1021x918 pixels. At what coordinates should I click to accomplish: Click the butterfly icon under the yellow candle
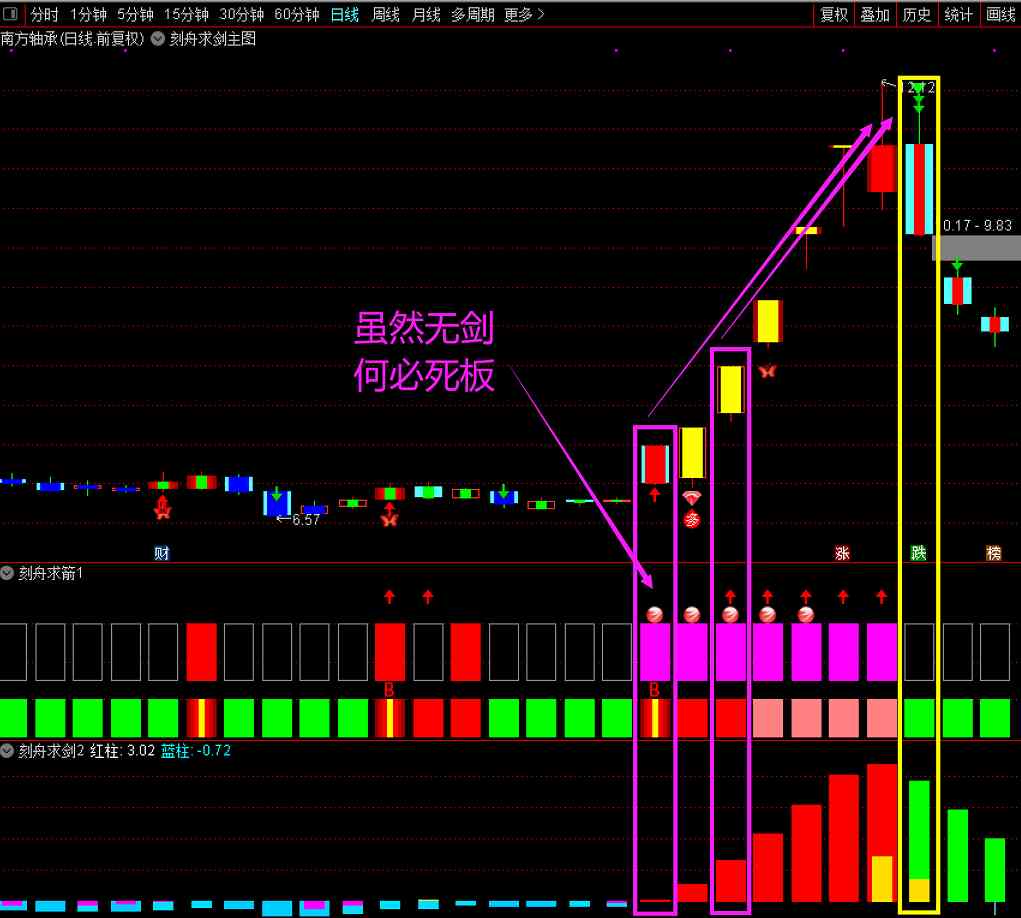point(767,371)
